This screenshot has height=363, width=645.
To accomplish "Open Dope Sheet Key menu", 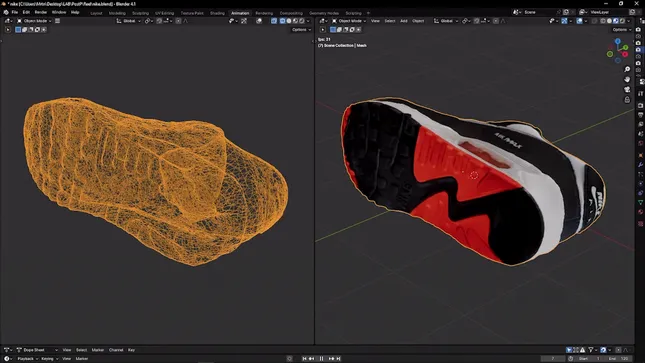I will tap(131, 350).
